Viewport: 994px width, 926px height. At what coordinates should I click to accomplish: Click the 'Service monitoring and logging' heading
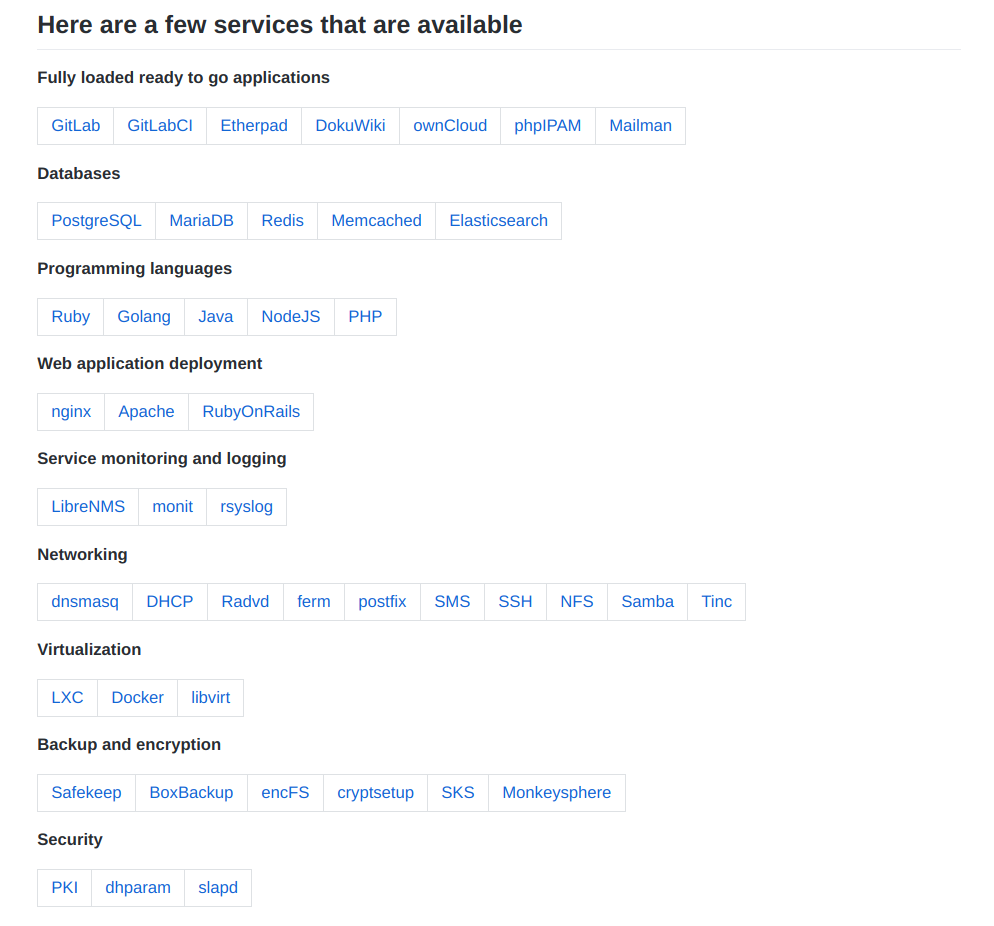coord(162,459)
